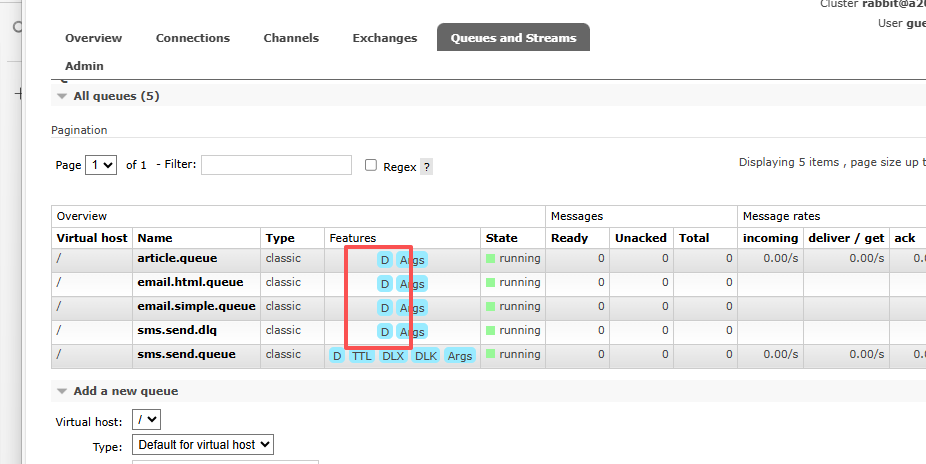
Task: Click the TTL badge on sms.send.queue
Action: [x=361, y=356]
